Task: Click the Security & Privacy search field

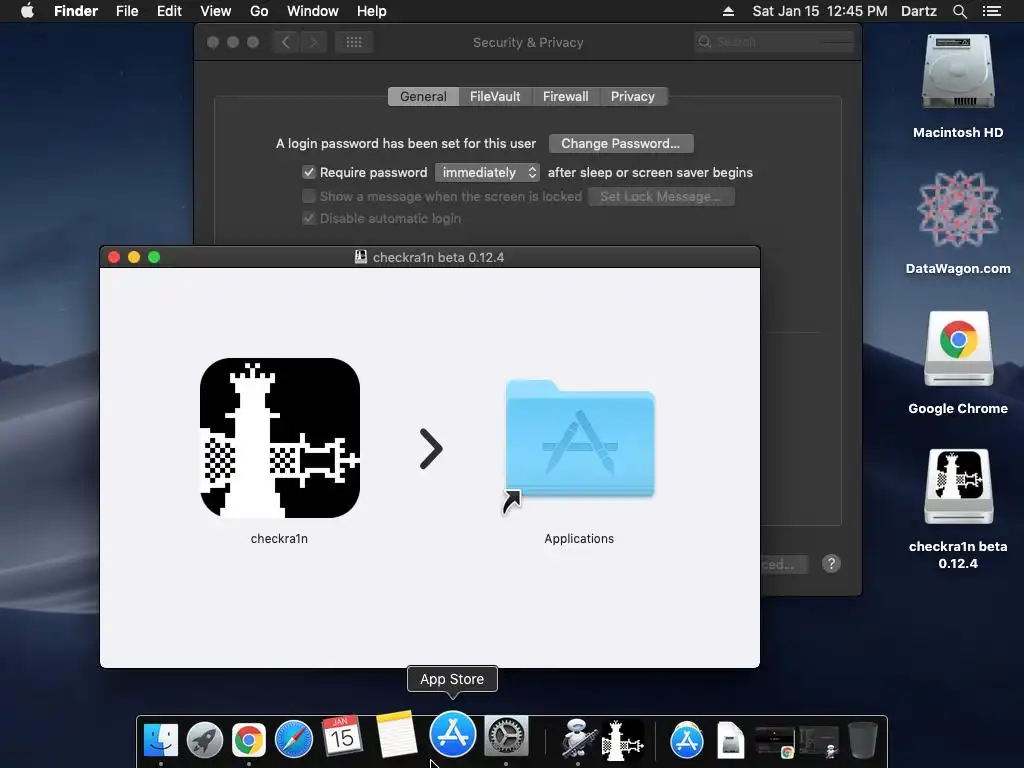Action: [774, 42]
